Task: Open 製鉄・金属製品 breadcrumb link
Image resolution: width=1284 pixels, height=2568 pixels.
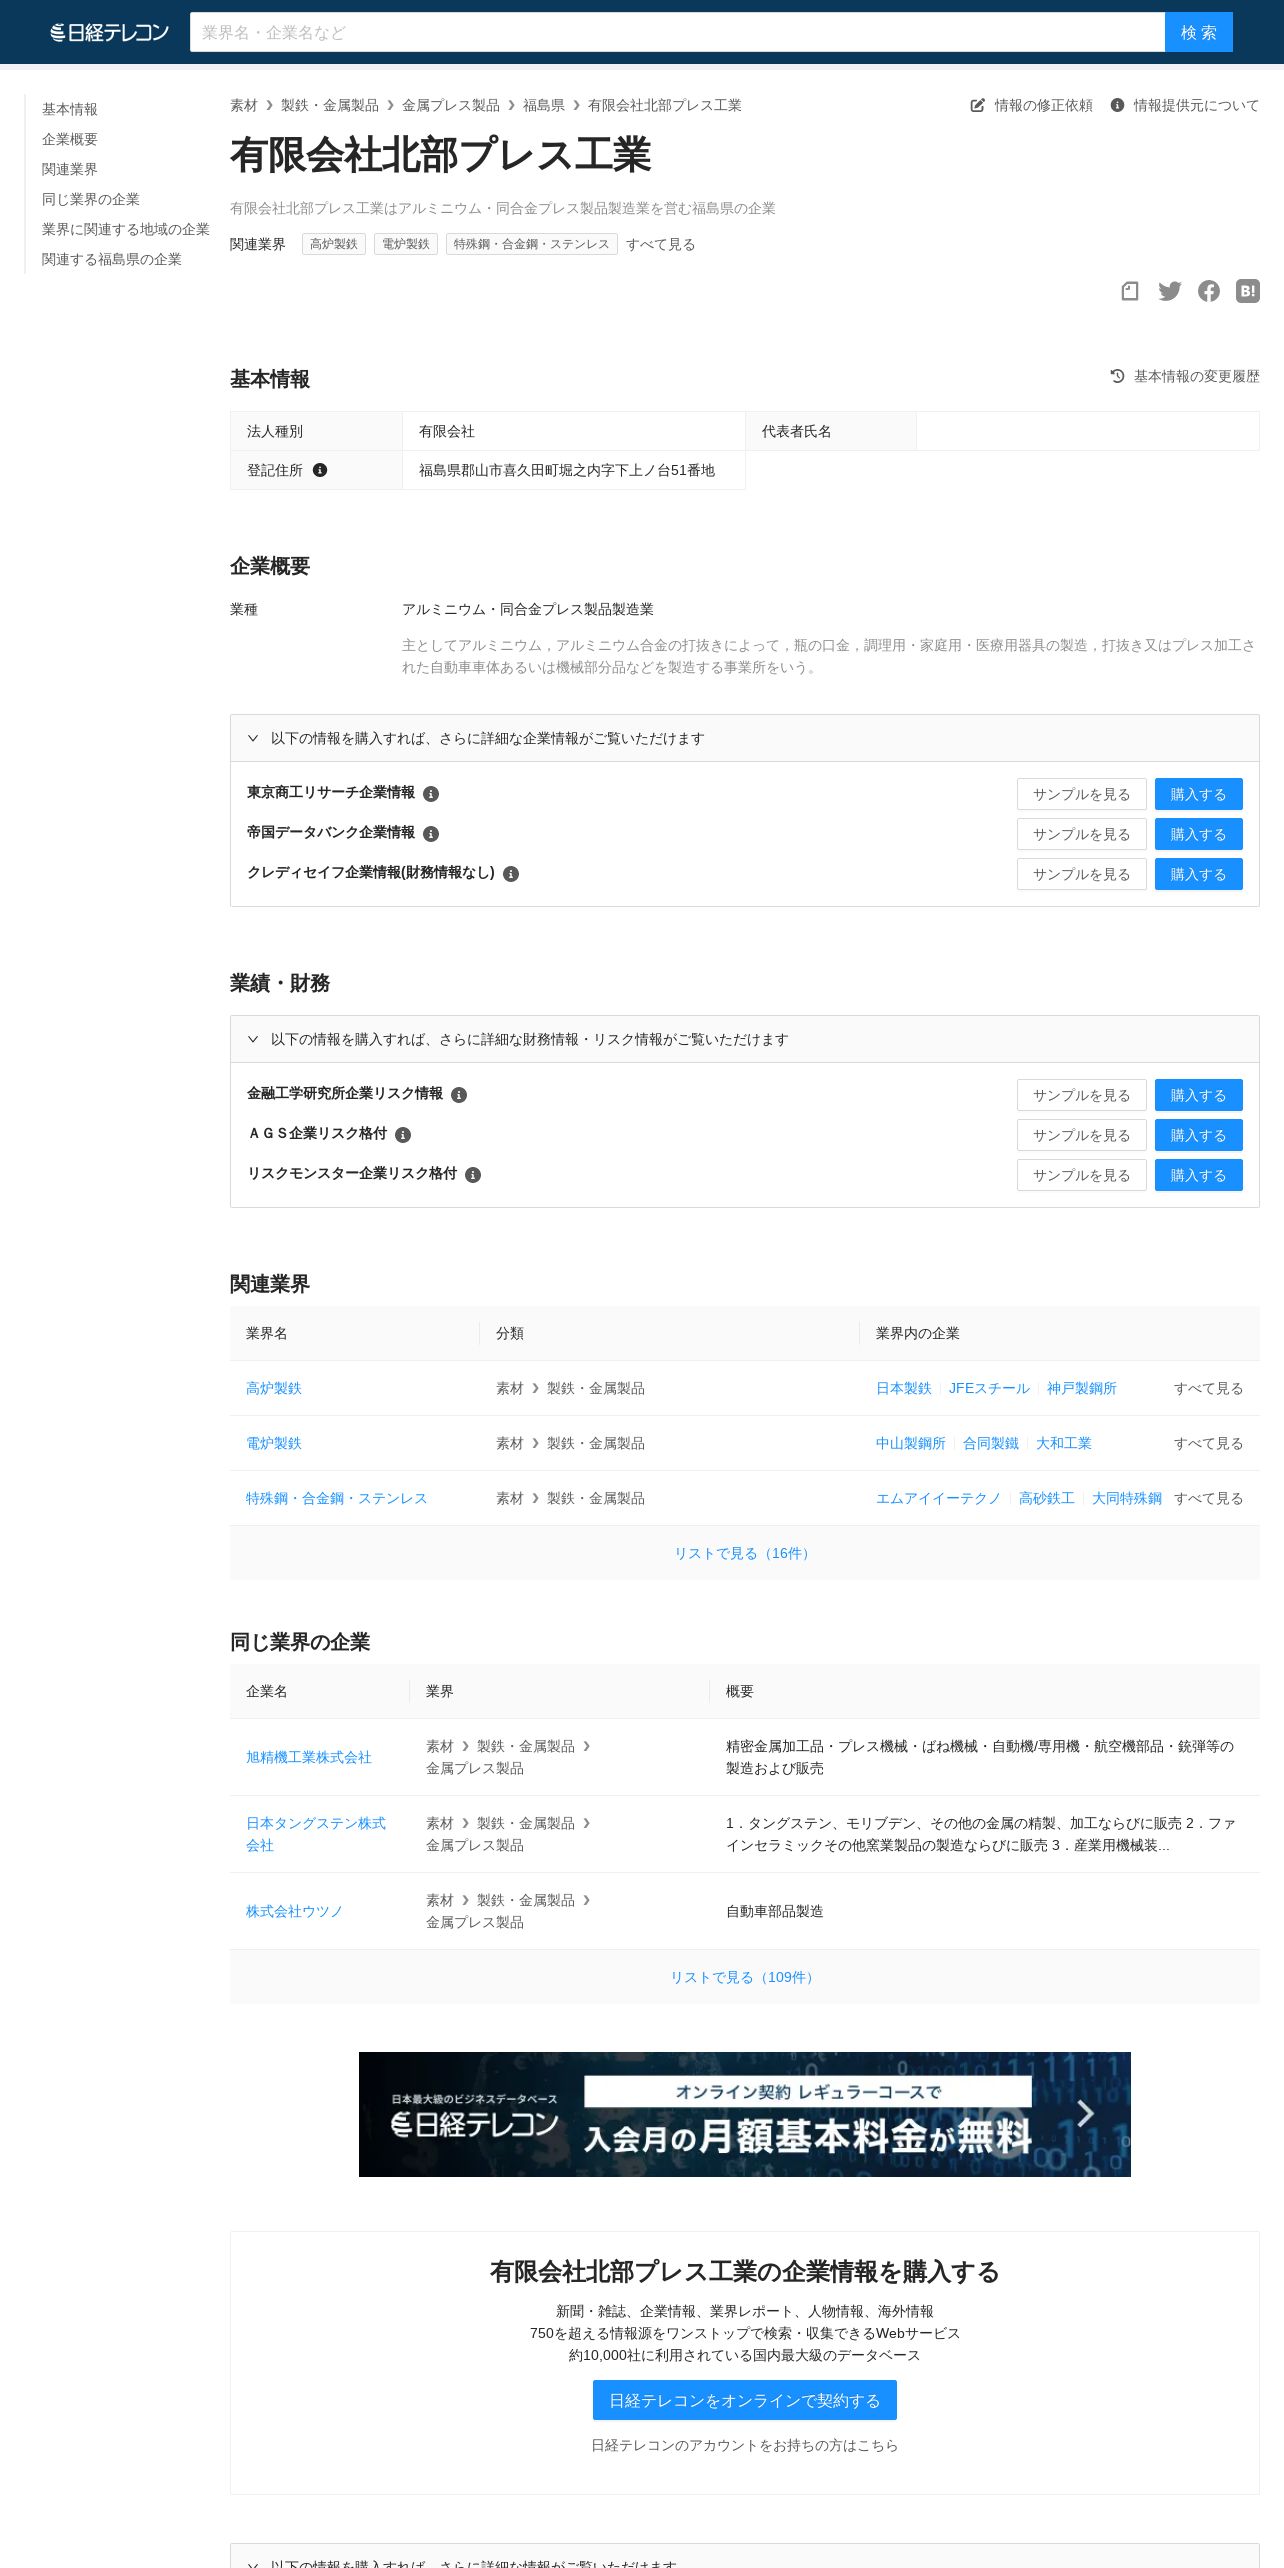Action: [330, 105]
